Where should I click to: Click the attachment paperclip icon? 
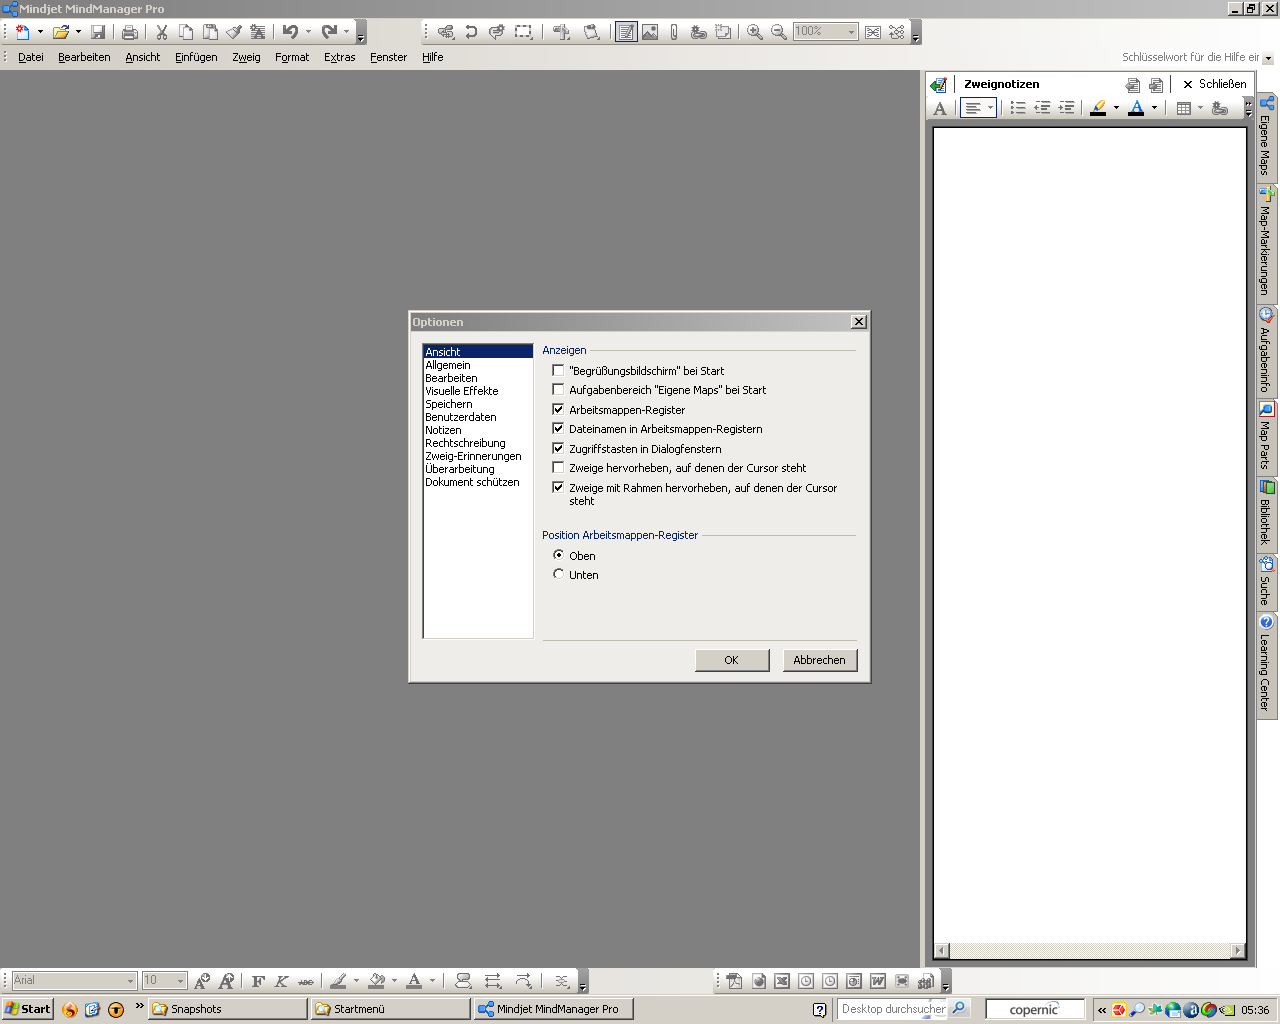[x=674, y=32]
